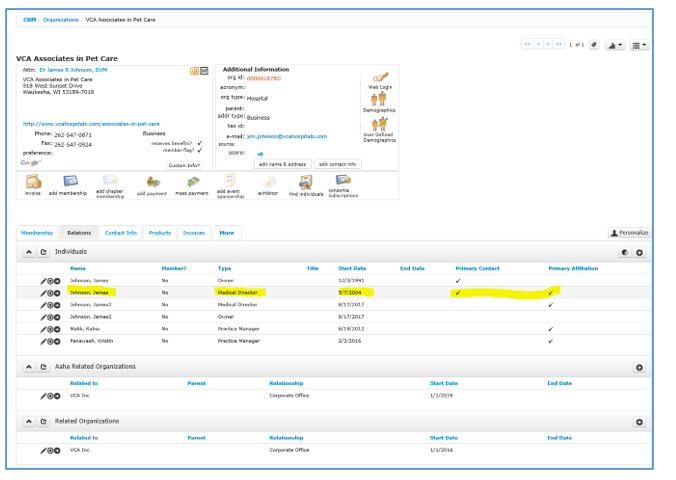This screenshot has height=480, width=676.
Task: Open the Demographics people icon
Action: pyautogui.click(x=380, y=99)
